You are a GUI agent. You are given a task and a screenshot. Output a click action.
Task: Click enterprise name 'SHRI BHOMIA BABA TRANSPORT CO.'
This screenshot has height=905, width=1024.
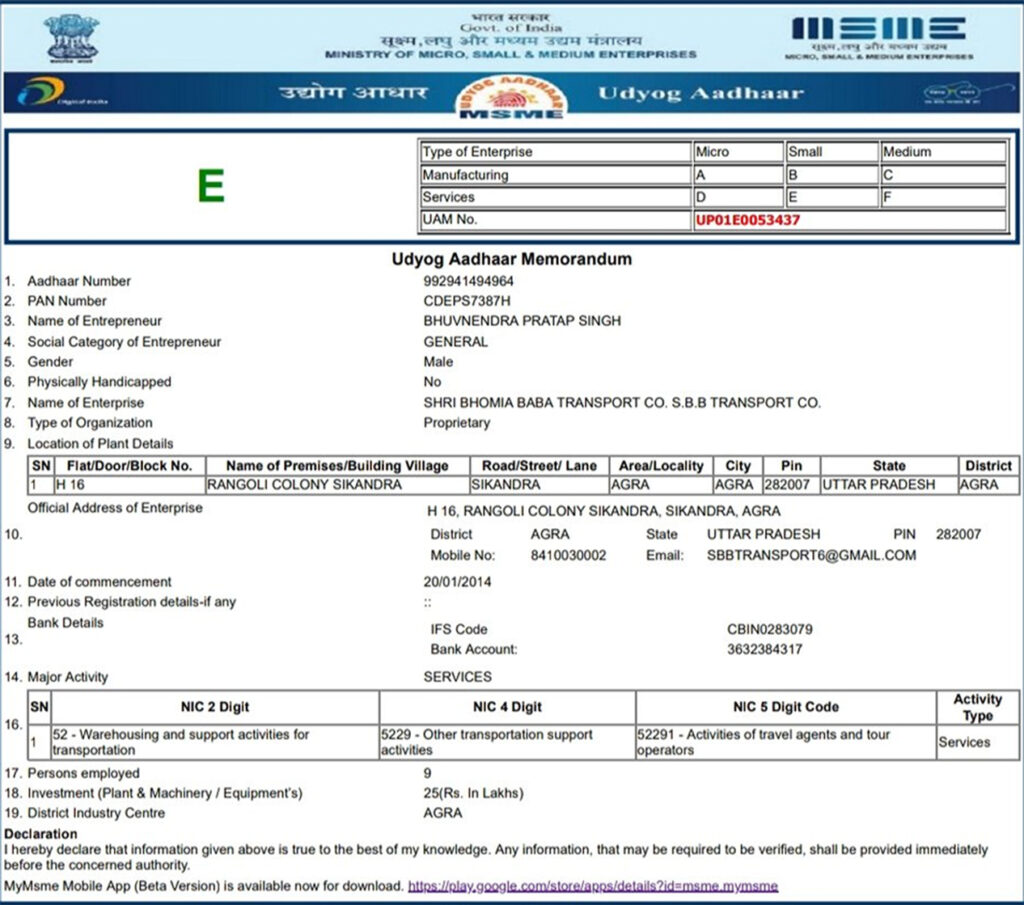pos(545,403)
